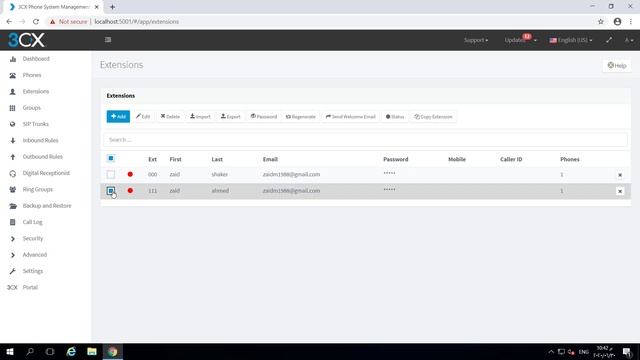Screen dimensions: 640x360
Task: Click the Call Log icon
Action: [13, 222]
